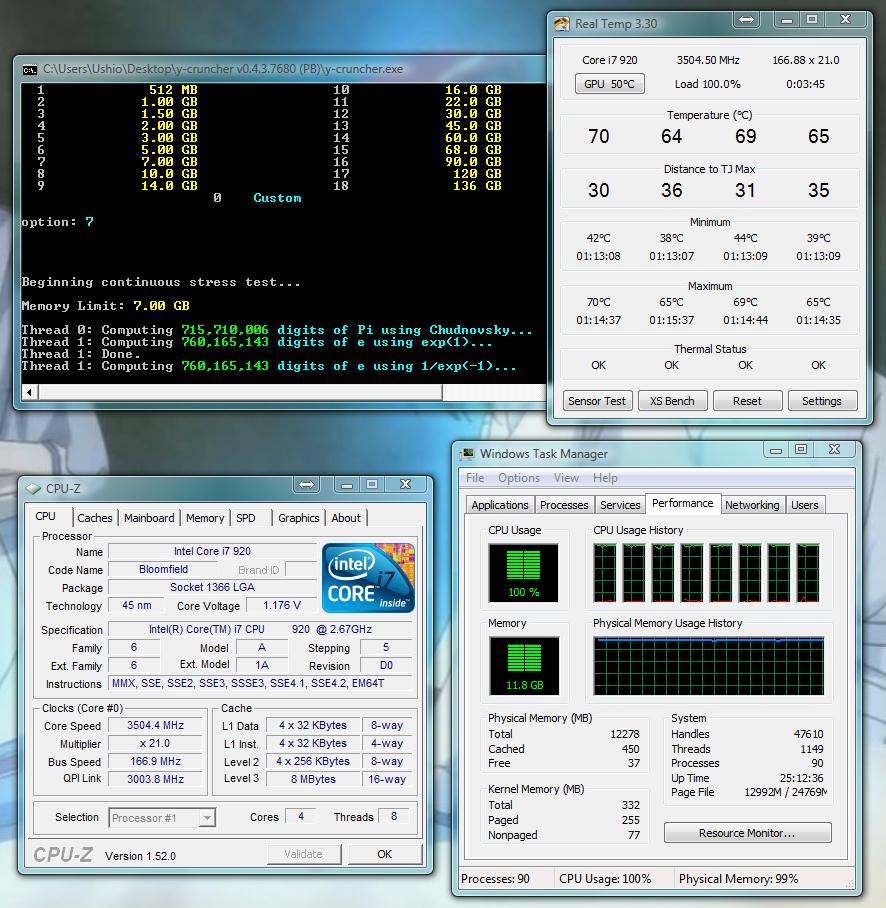Open the Options menu in Task Manager

pyautogui.click(x=519, y=478)
